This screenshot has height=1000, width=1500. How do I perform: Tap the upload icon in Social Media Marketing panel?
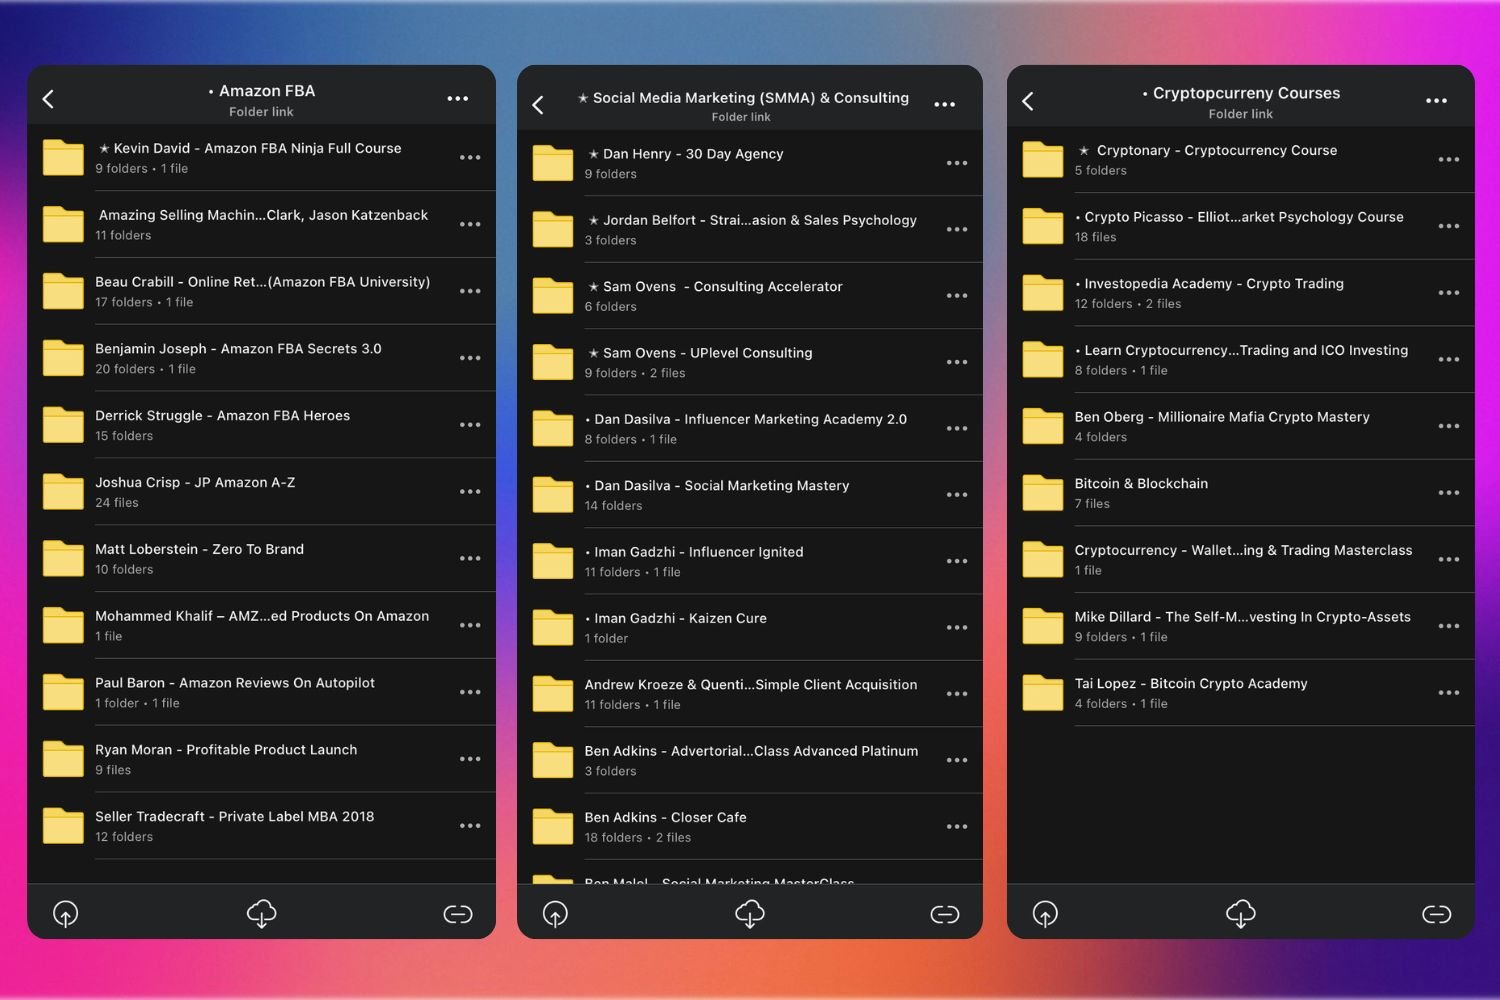pos(555,914)
